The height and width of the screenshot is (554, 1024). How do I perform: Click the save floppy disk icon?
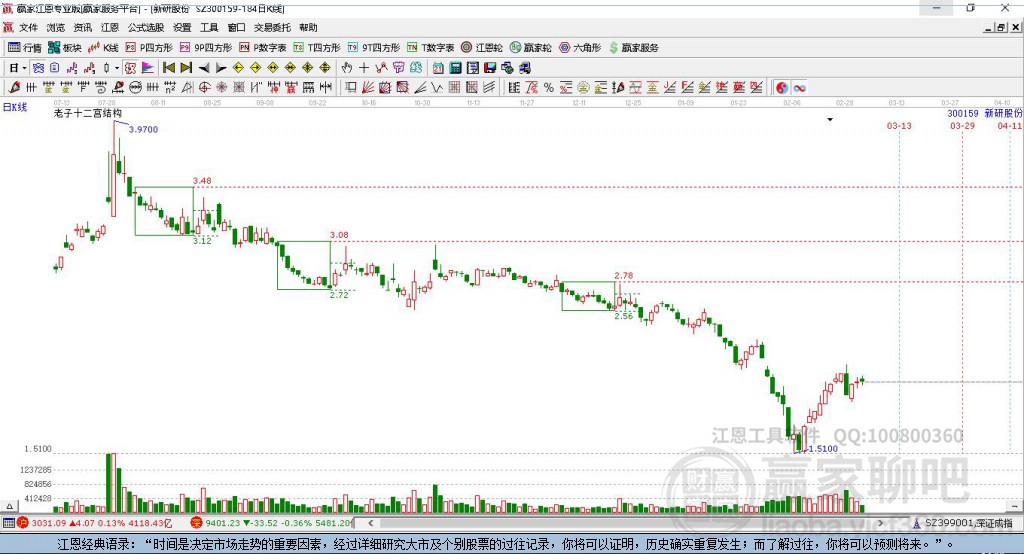tap(490, 68)
